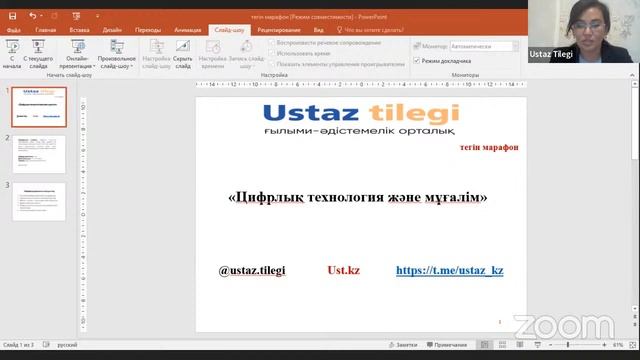640x360 pixels.
Task: Open the undo history dropdown arrow
Action: (41, 16)
